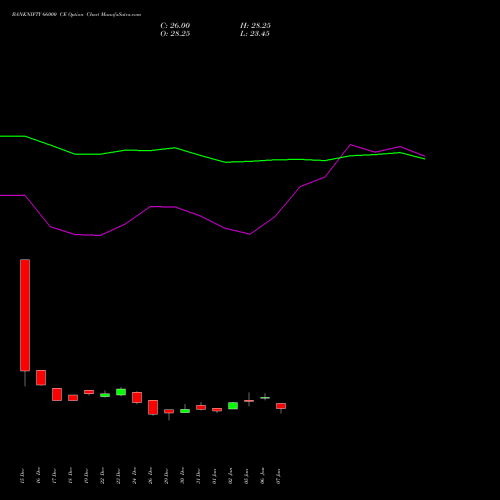Click the green candlestick for 02 Jan
Image resolution: width=500 pixels, height=500 pixels.
point(233,406)
